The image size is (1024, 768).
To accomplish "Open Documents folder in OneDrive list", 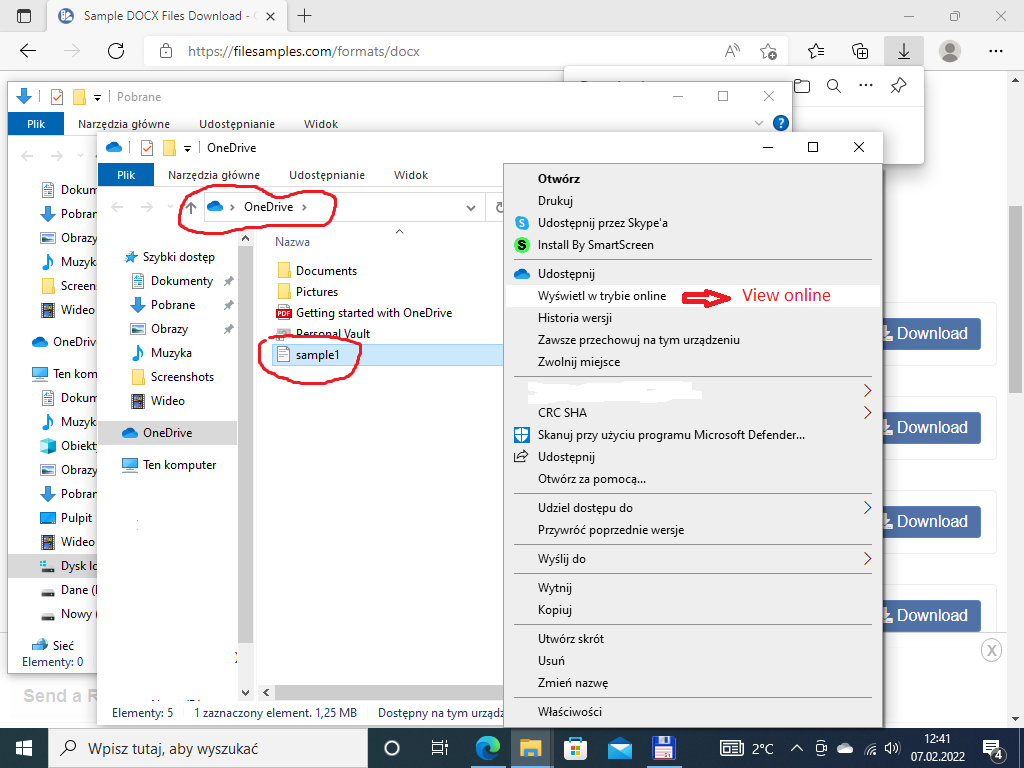I will 326,271.
